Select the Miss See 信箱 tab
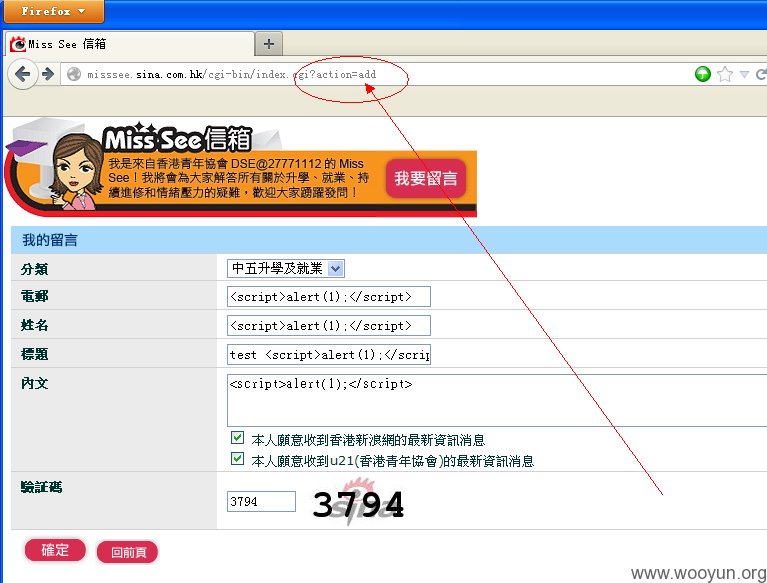 point(130,44)
